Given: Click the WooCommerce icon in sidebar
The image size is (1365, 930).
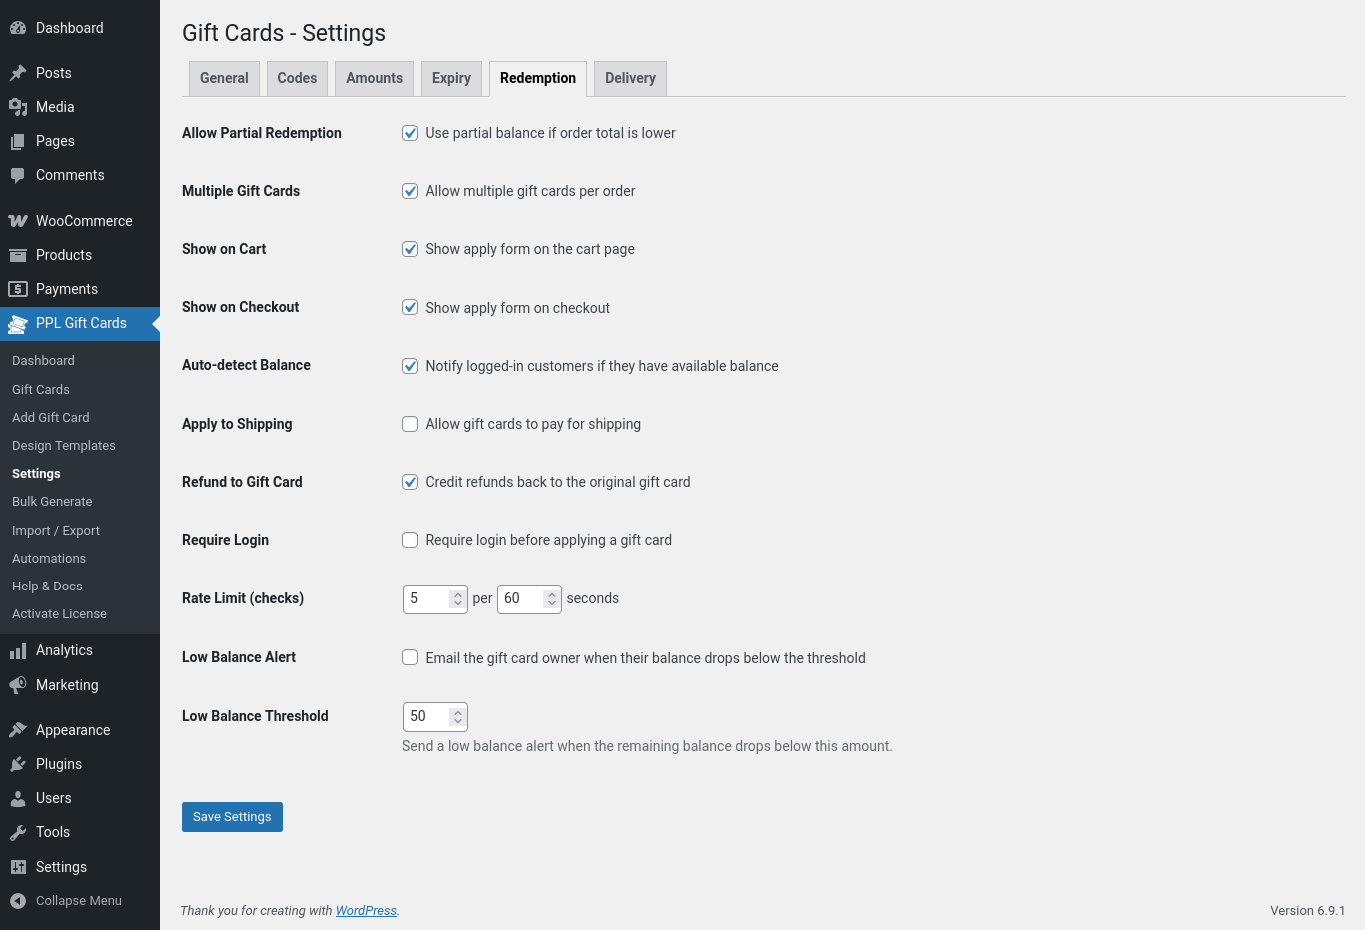Looking at the screenshot, I should pyautogui.click(x=18, y=221).
